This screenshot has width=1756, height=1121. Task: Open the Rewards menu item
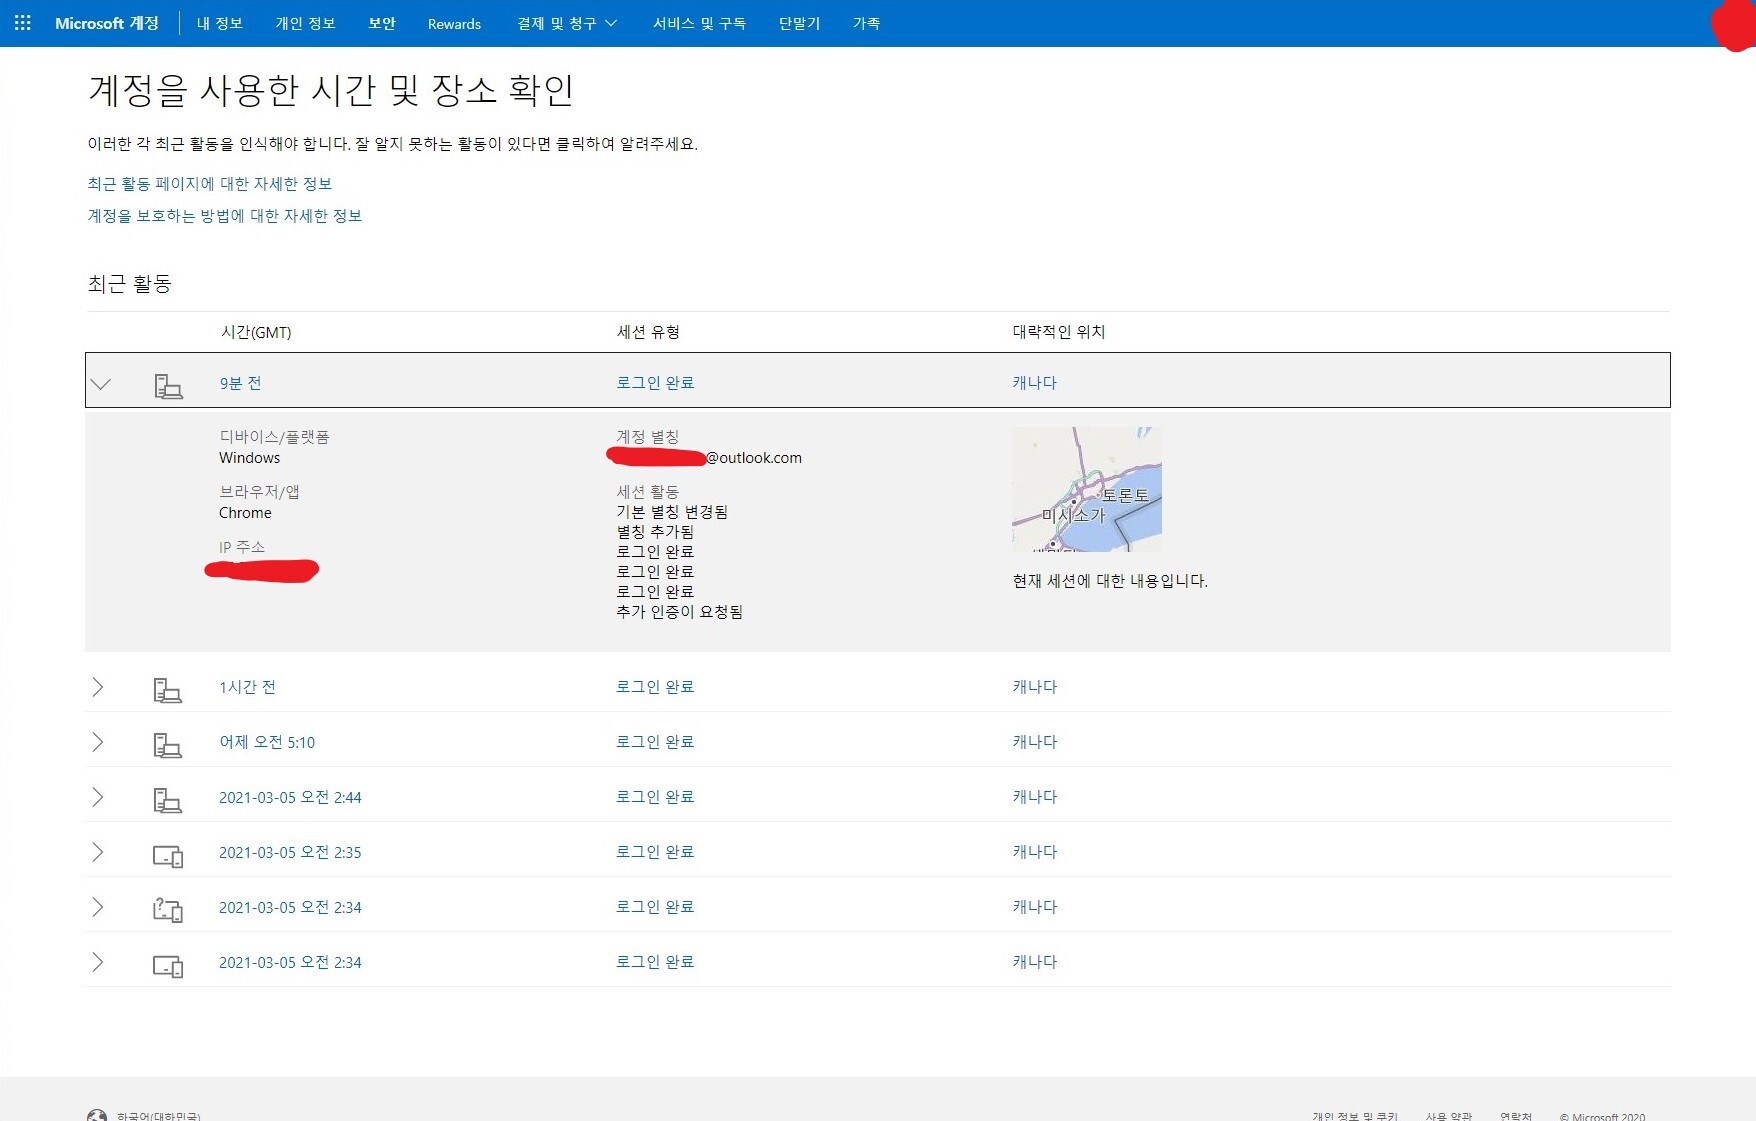coord(454,24)
